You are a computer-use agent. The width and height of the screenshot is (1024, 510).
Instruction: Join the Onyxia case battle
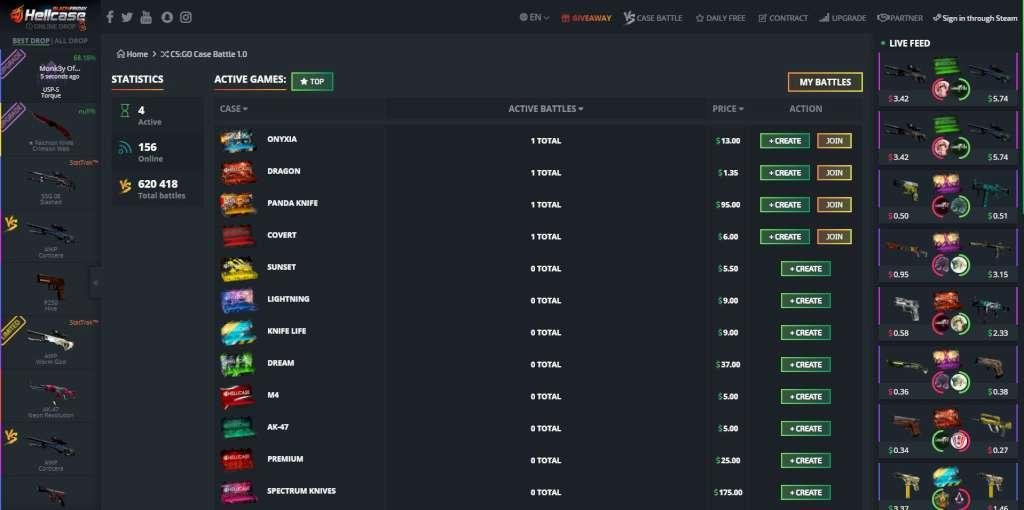pos(834,141)
